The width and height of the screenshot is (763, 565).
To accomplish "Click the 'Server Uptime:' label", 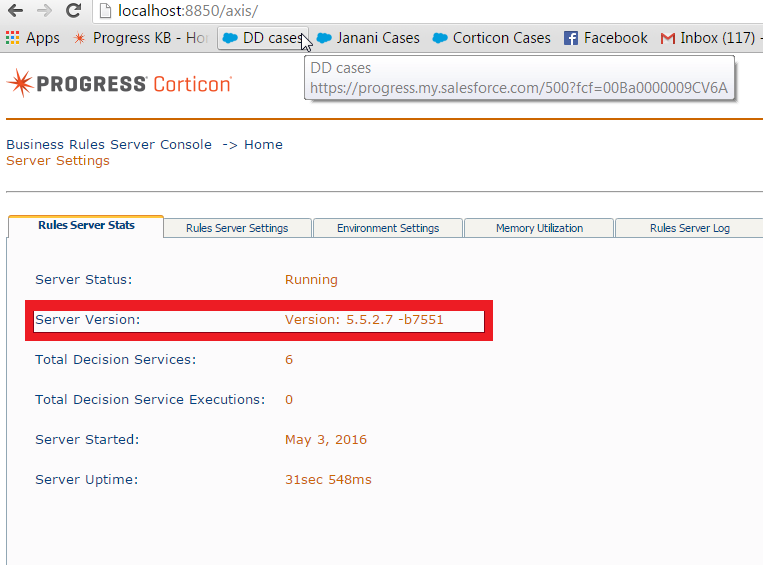I will click(87, 480).
